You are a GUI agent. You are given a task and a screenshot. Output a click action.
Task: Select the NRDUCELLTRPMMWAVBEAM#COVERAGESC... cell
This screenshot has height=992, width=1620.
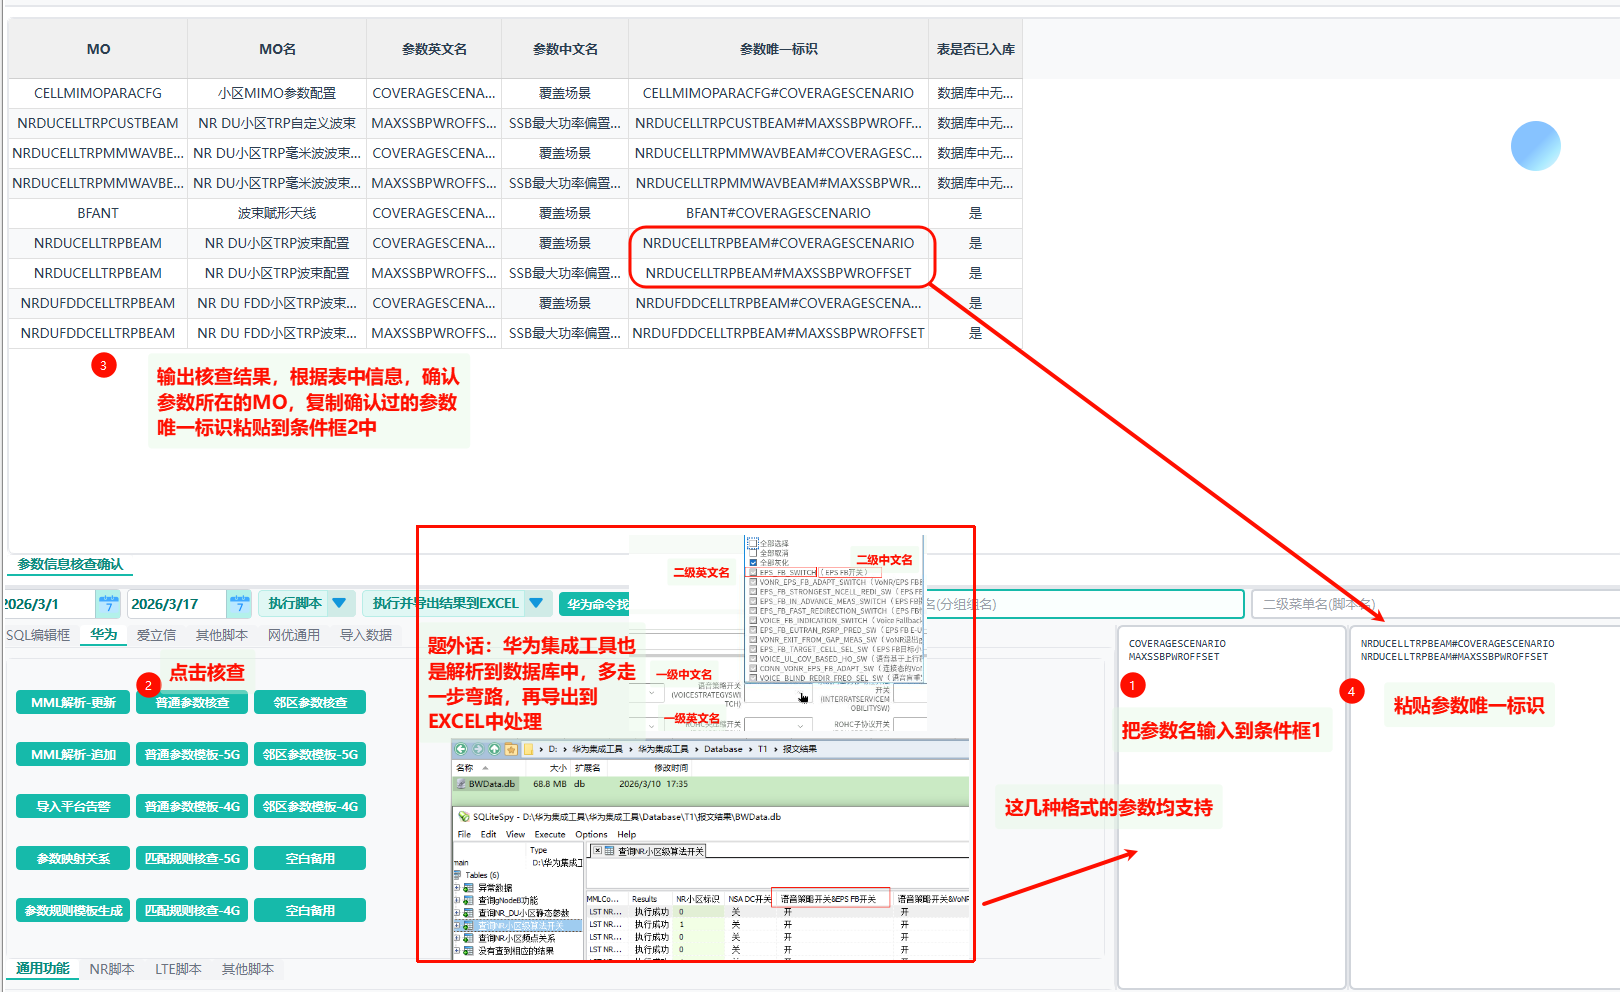click(x=778, y=153)
